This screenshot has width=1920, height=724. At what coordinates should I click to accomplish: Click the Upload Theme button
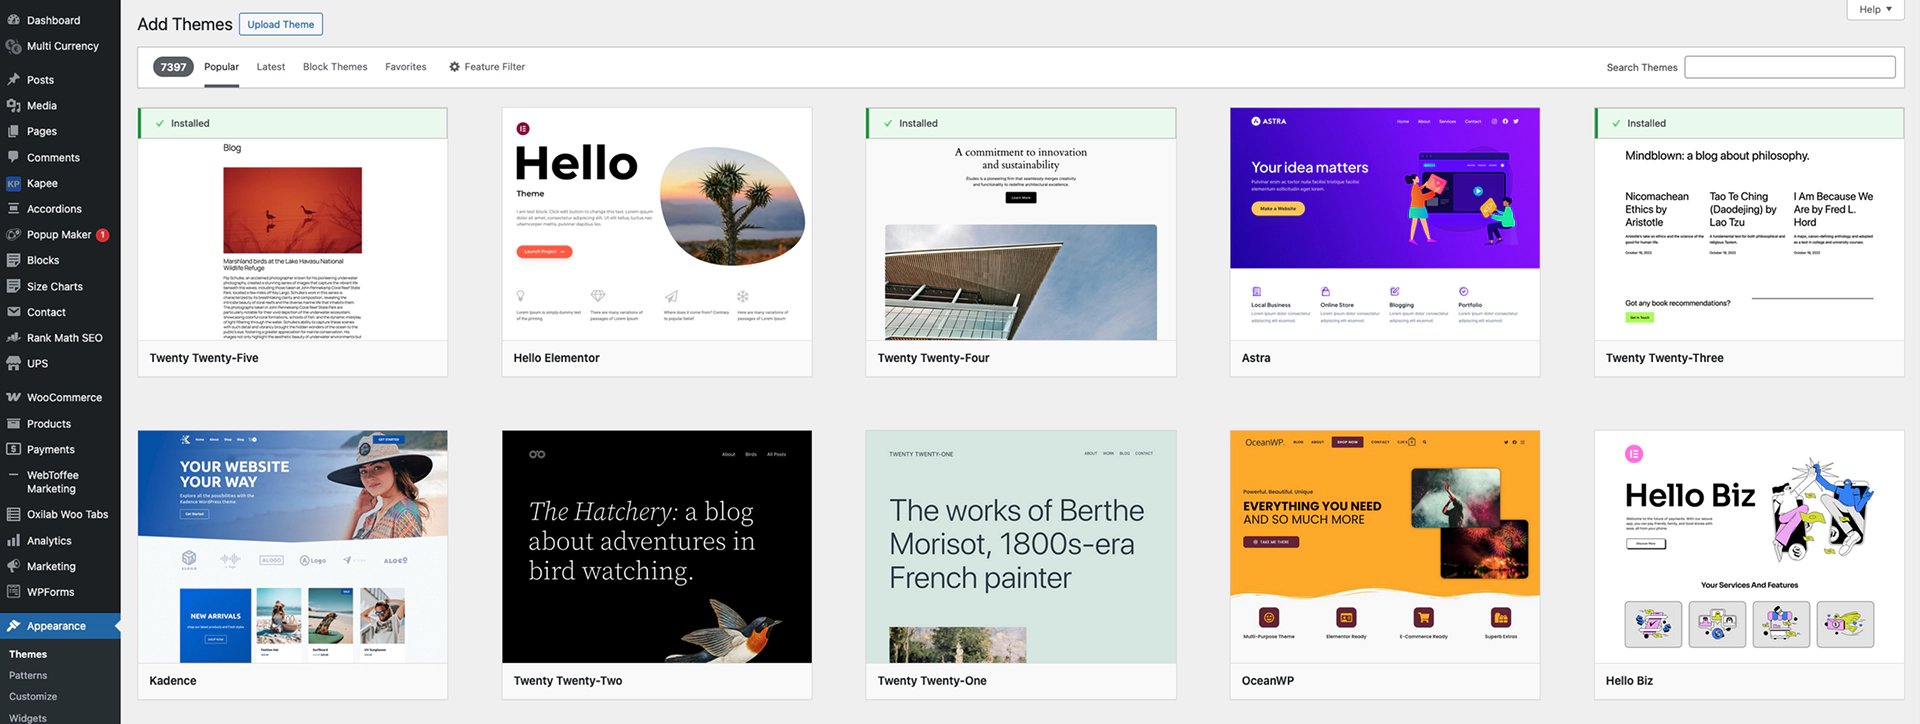[x=281, y=24]
